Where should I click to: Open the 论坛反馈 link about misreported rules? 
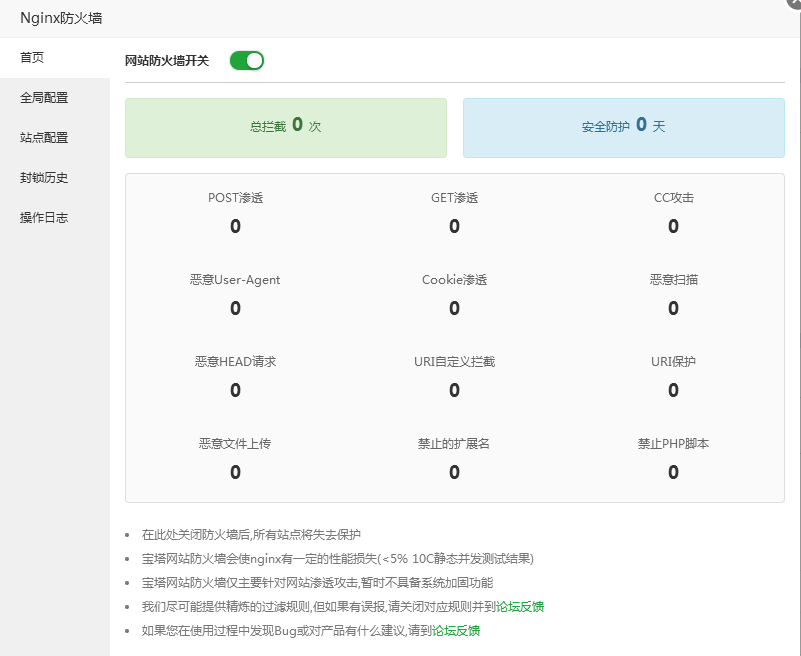coord(521,606)
